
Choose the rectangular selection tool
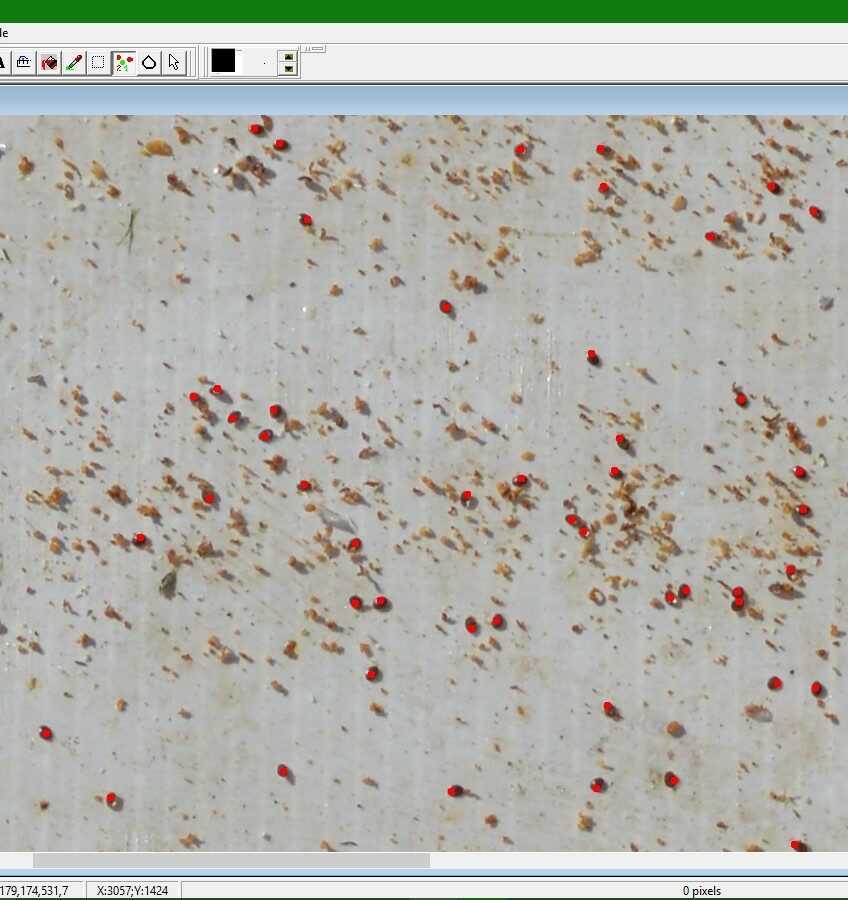[98, 63]
